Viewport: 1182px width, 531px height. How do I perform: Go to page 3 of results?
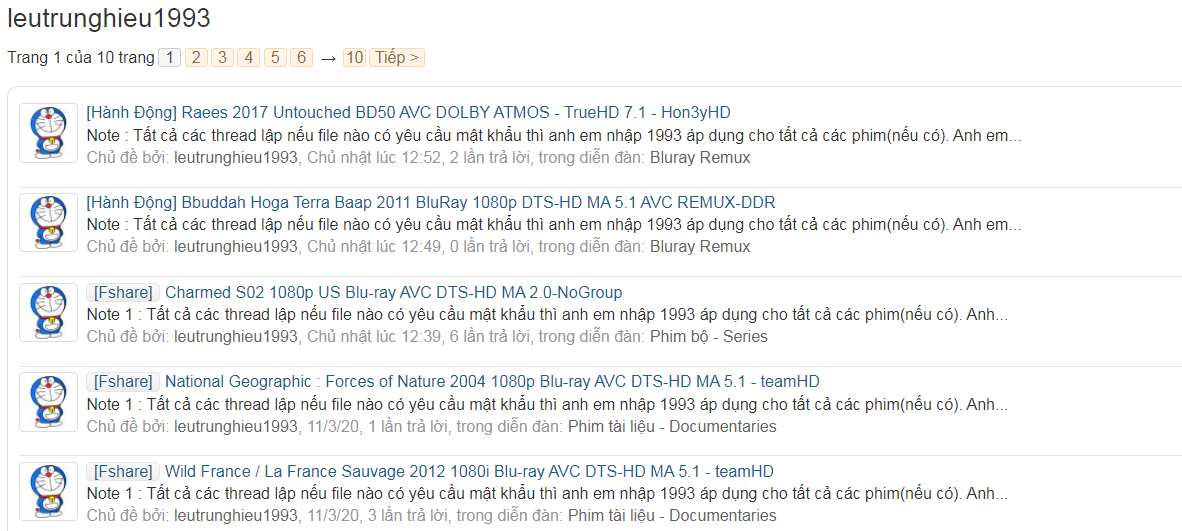point(222,57)
